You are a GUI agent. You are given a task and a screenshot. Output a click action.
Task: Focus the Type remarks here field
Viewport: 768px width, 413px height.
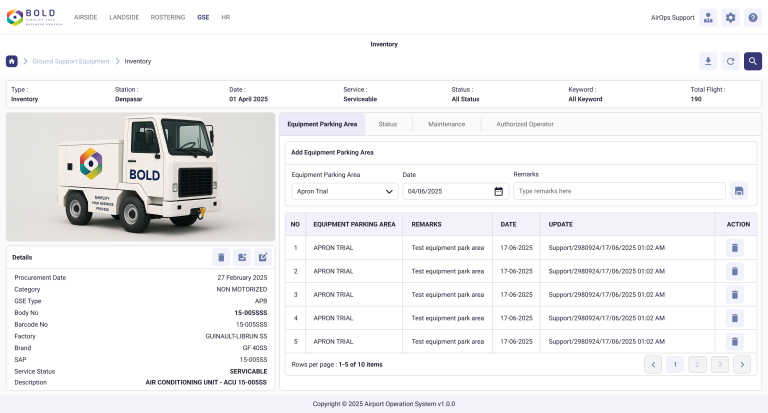tap(619, 191)
